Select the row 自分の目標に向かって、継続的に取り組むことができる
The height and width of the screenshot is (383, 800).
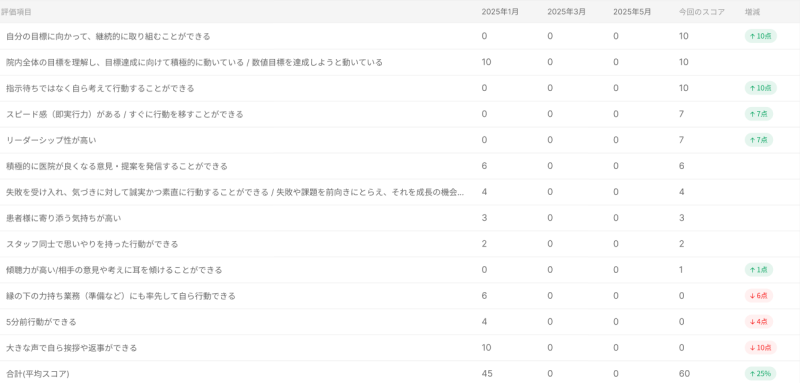tap(400, 36)
